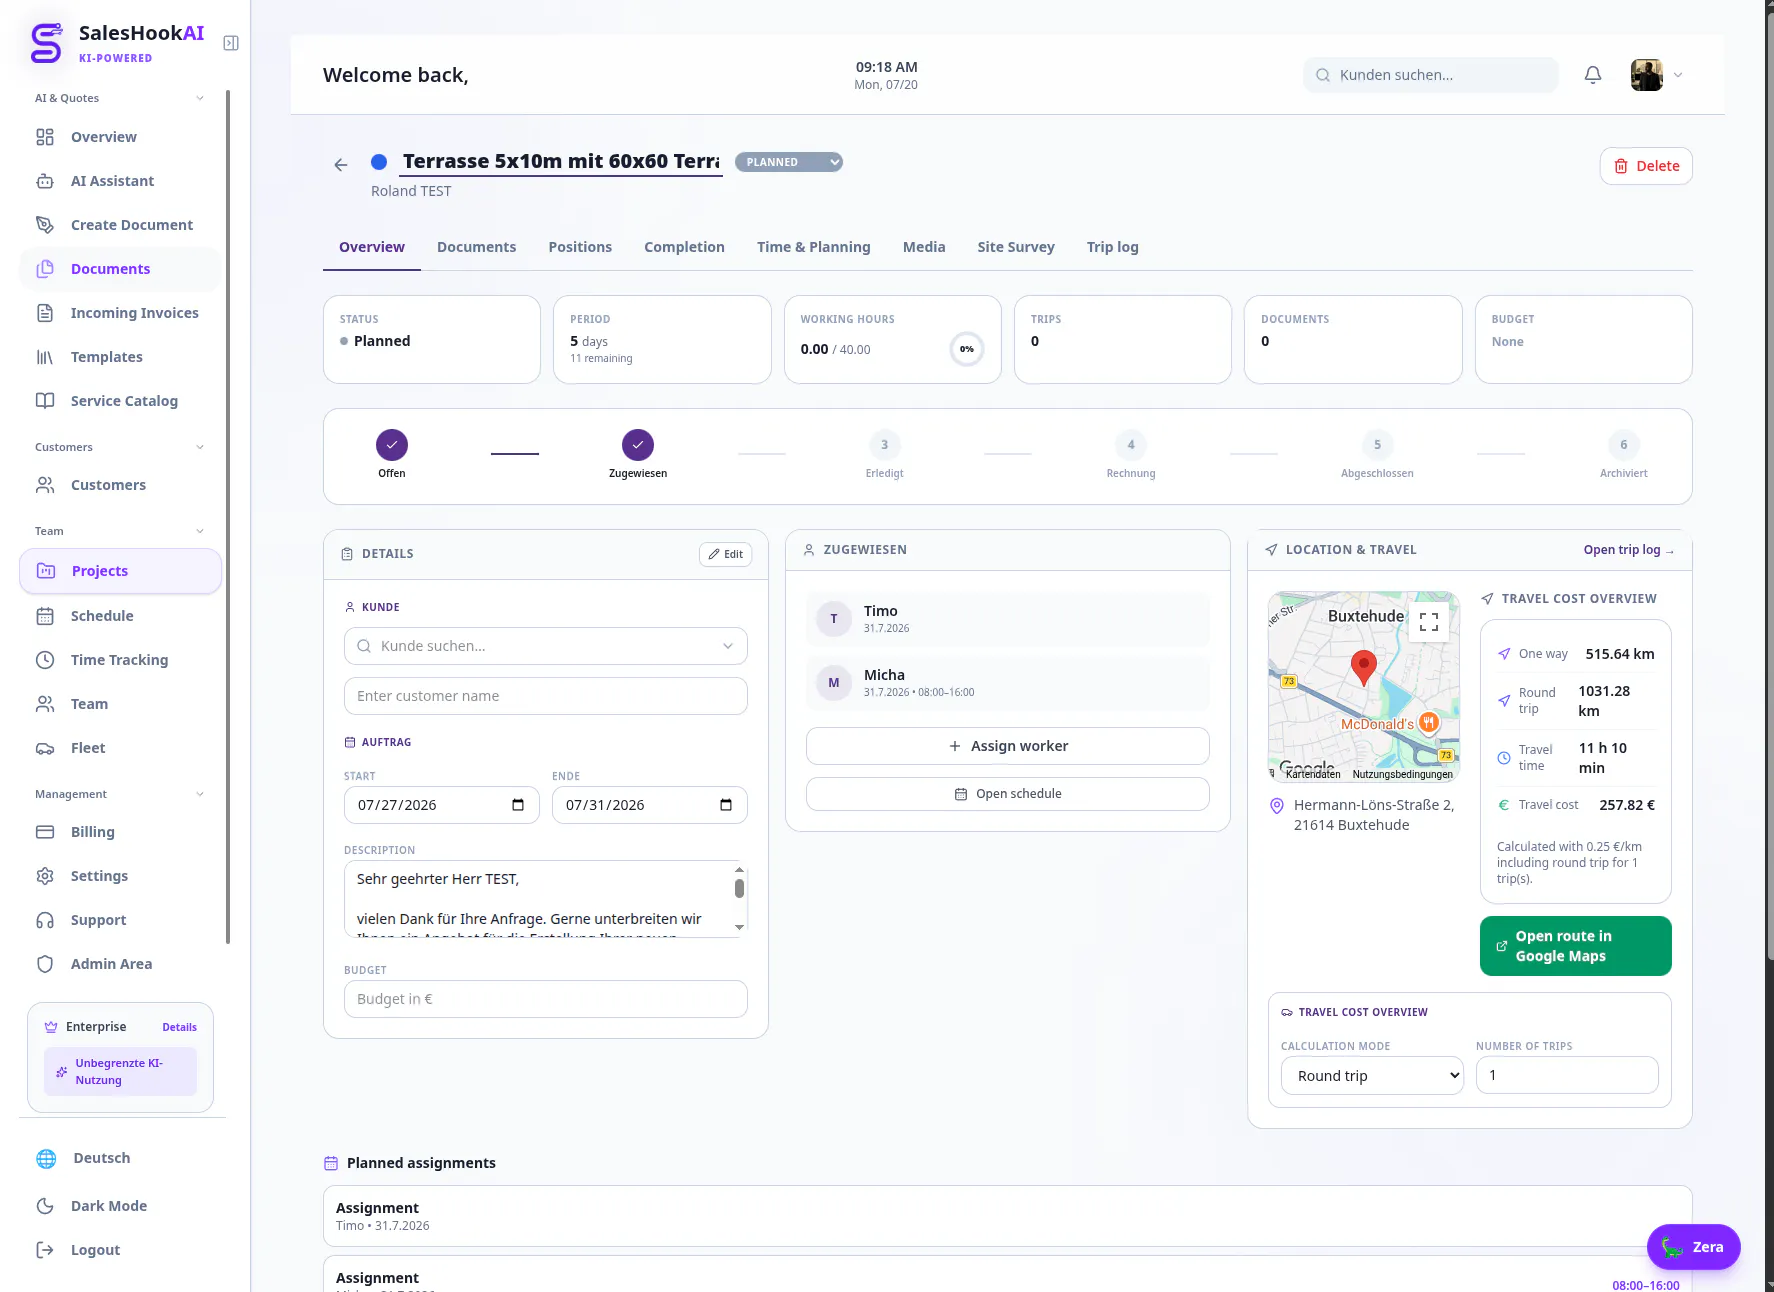
Task: Click the Budget in € field
Action: [546, 999]
